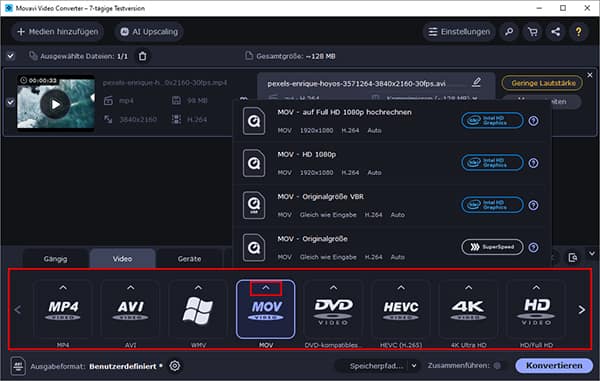Screen dimensions: 600x381
Task: Expand the MOV presets chevron
Action: 266,288
